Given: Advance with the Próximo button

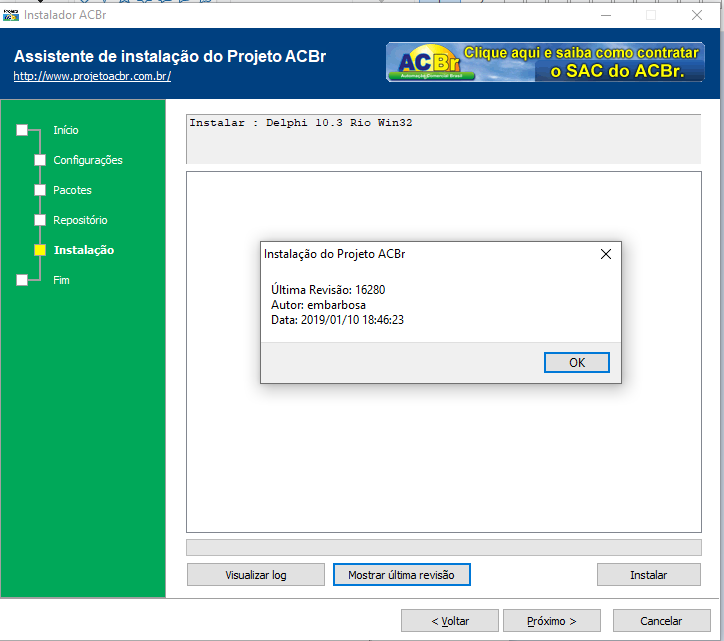Looking at the screenshot, I should (552, 621).
